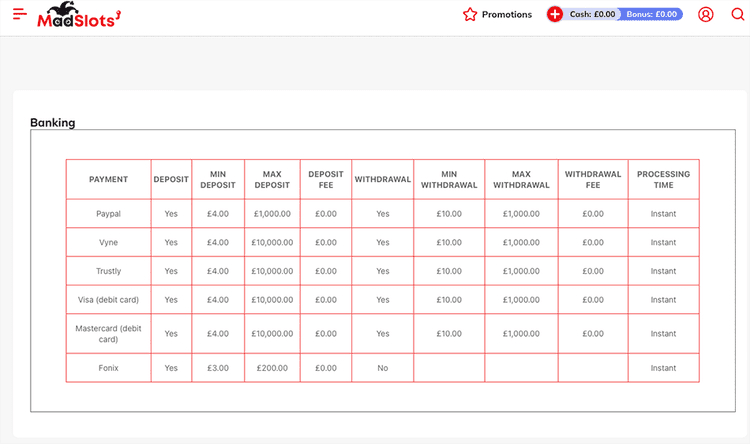Click the PROCESSING TIME column header
Viewport: 750px width, 444px height.
click(x=663, y=179)
